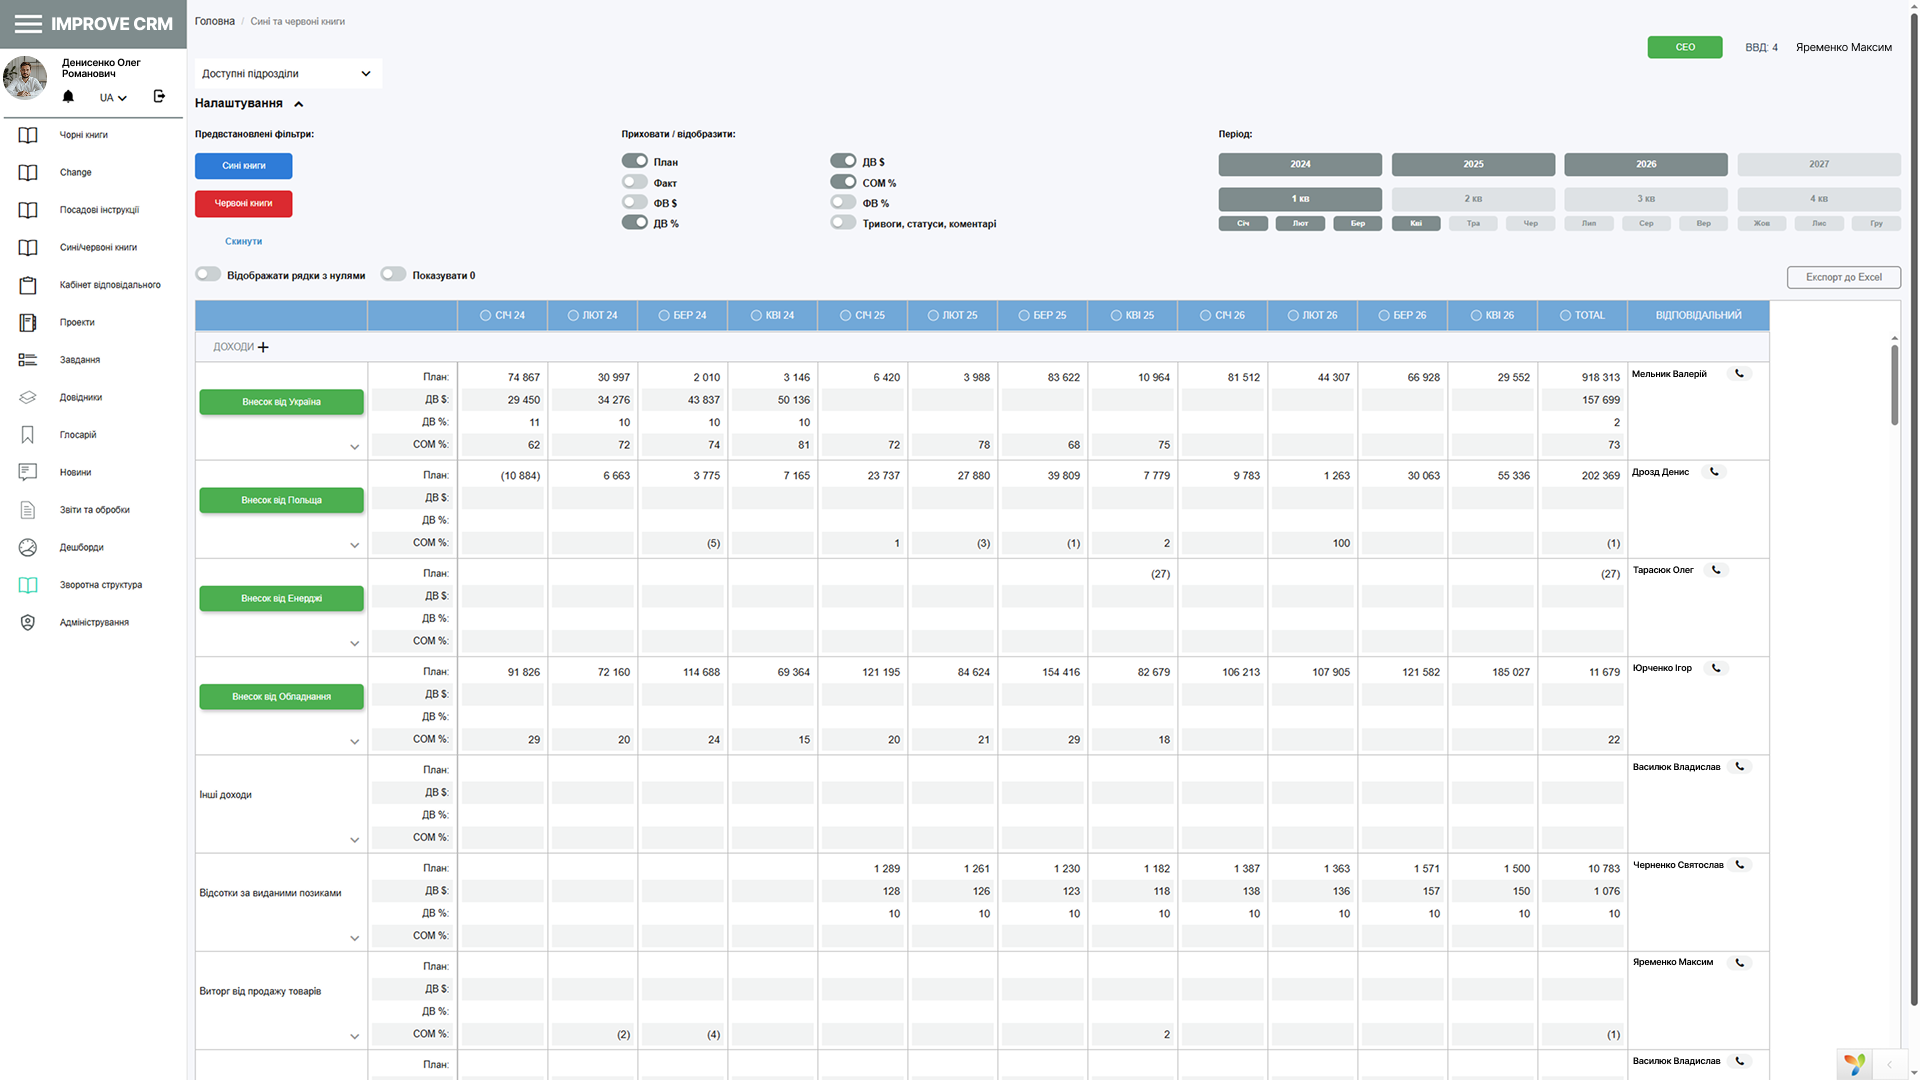Enable Відображати рядки з нулями toggle
This screenshot has width=1920, height=1080.
(x=208, y=275)
